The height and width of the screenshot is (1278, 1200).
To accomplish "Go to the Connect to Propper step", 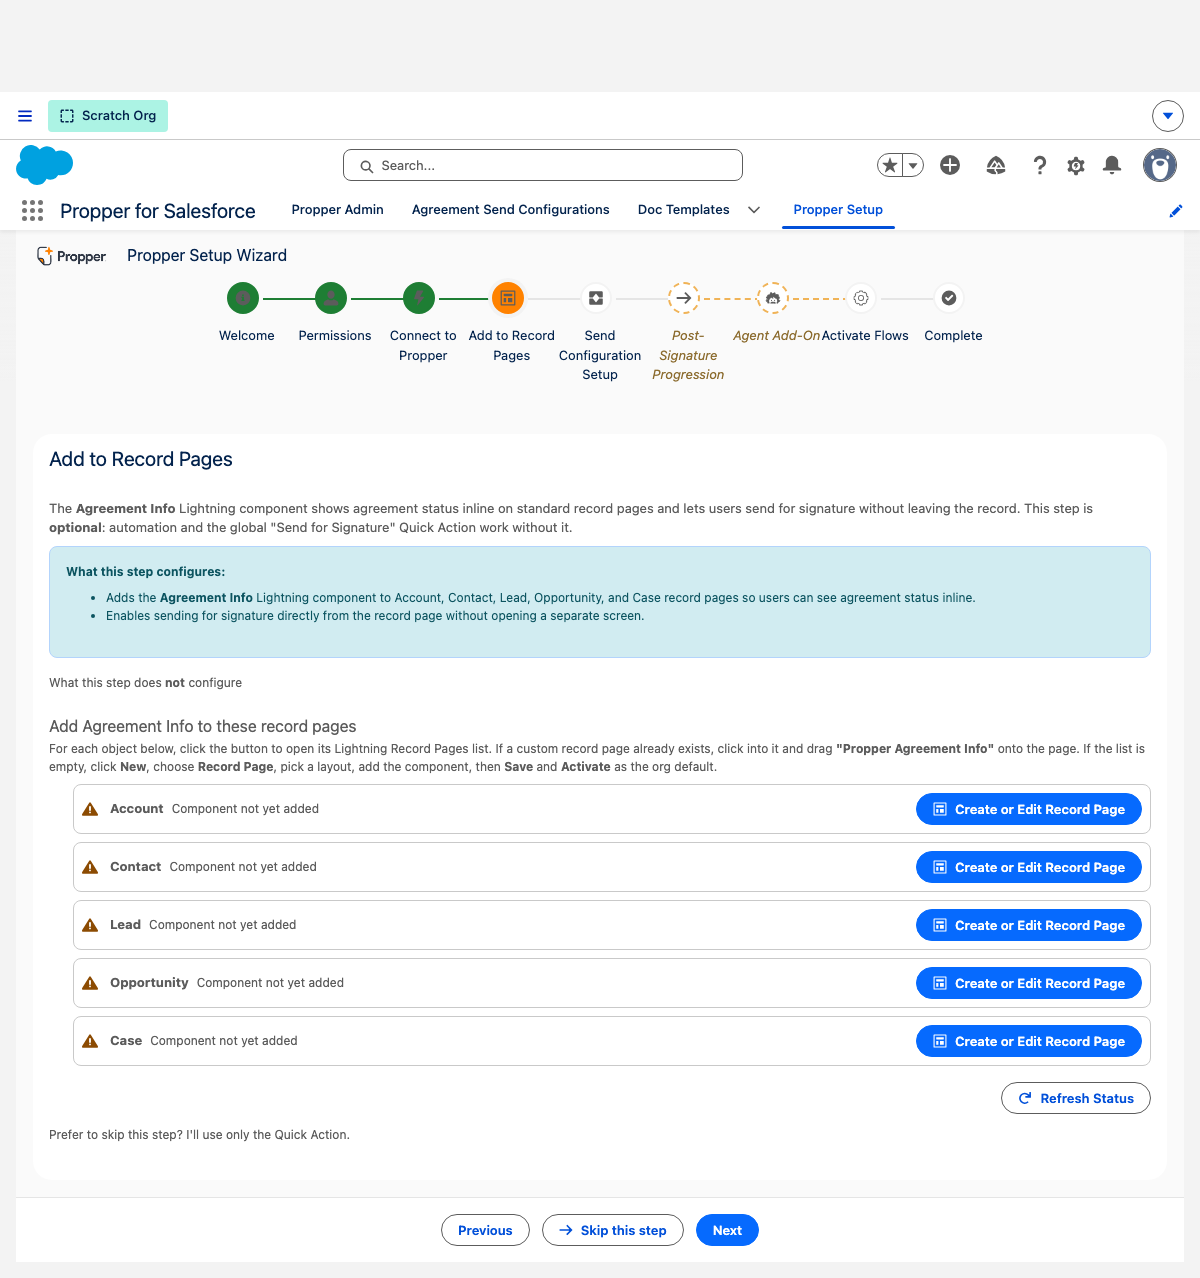I will [x=419, y=298].
